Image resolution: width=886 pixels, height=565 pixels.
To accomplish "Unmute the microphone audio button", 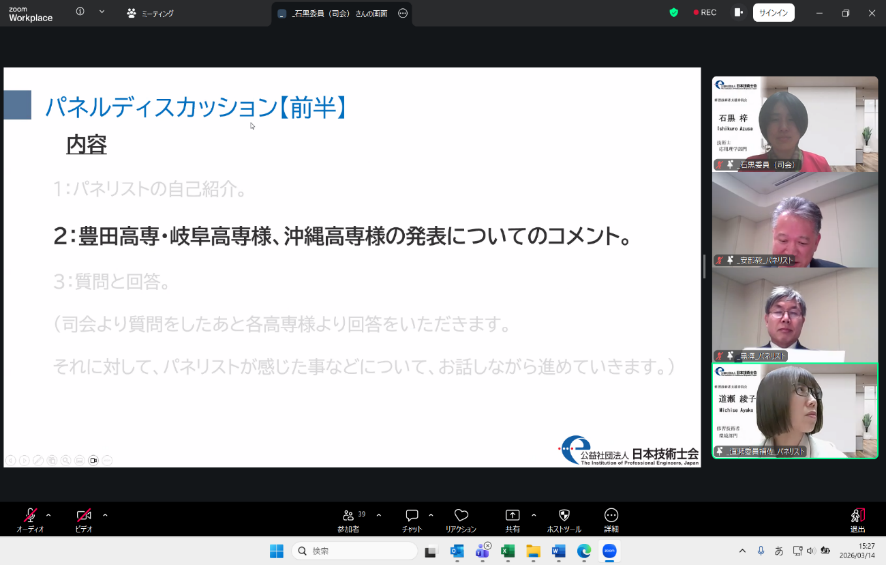I will [29, 517].
